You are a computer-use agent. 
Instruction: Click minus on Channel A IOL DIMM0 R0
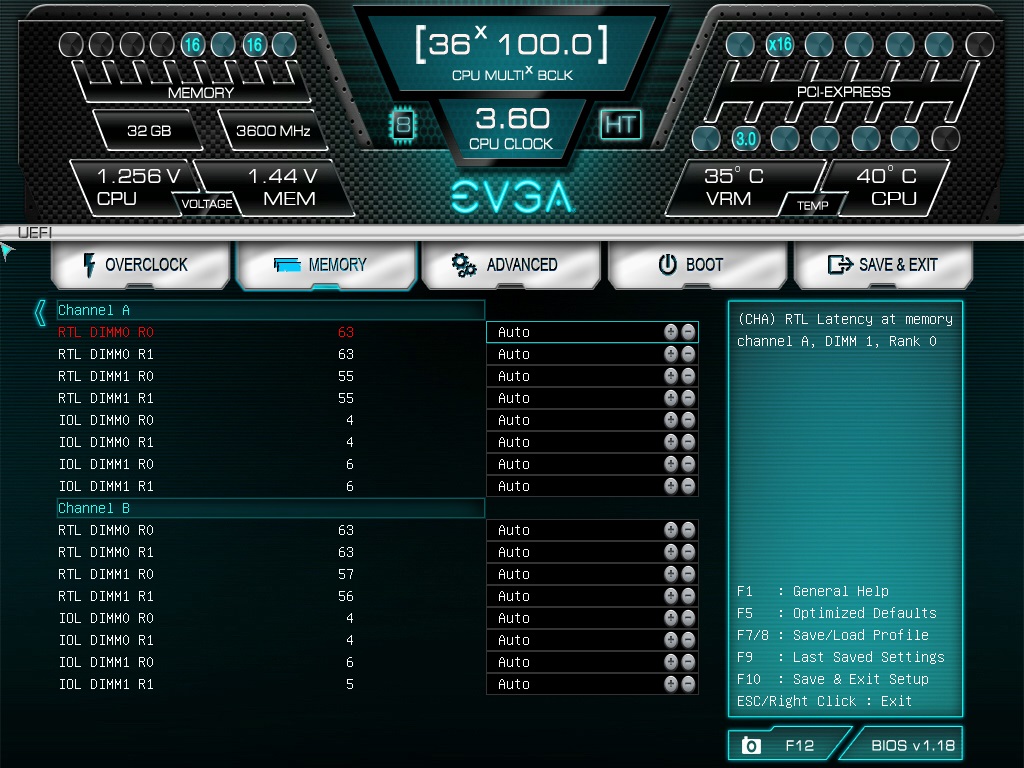[688, 420]
